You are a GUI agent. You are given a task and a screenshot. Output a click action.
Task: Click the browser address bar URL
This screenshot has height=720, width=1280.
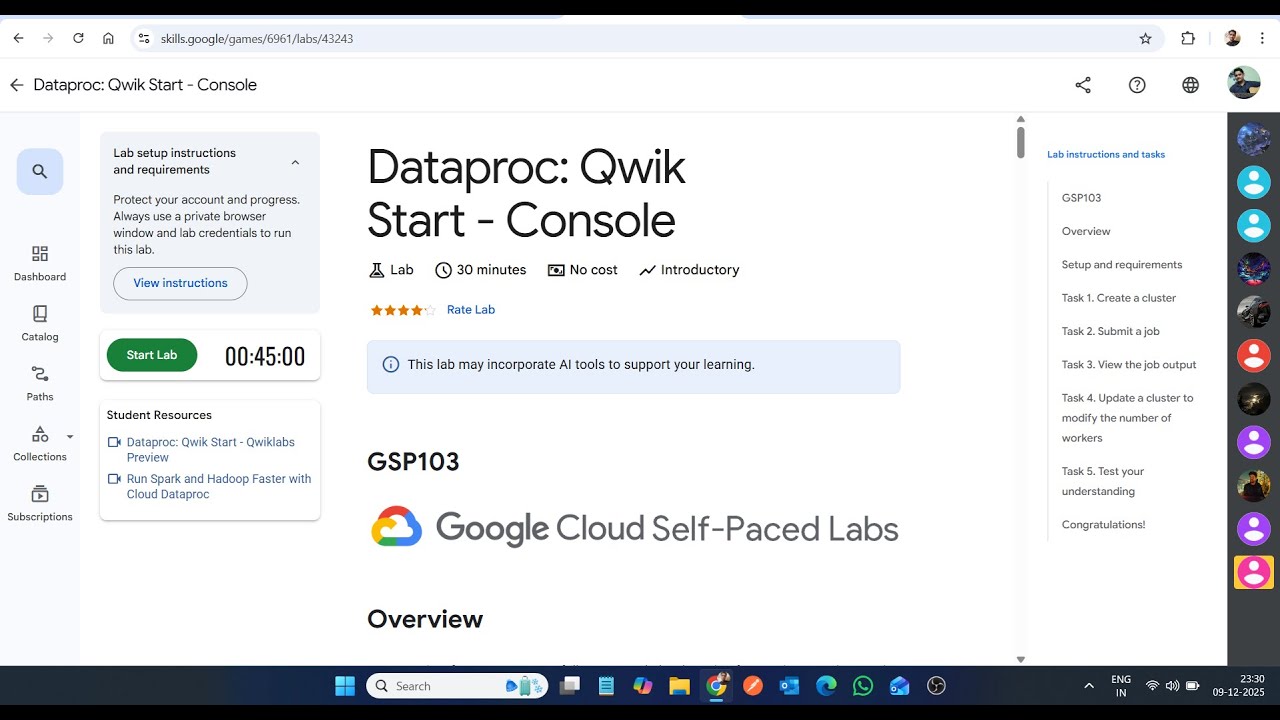coord(257,39)
